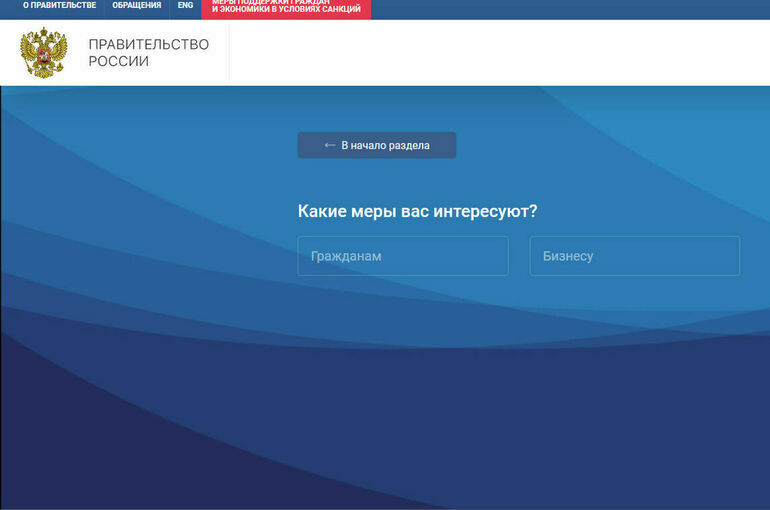The width and height of the screenshot is (770, 510).
Task: Select the Гражданам option
Action: point(402,256)
